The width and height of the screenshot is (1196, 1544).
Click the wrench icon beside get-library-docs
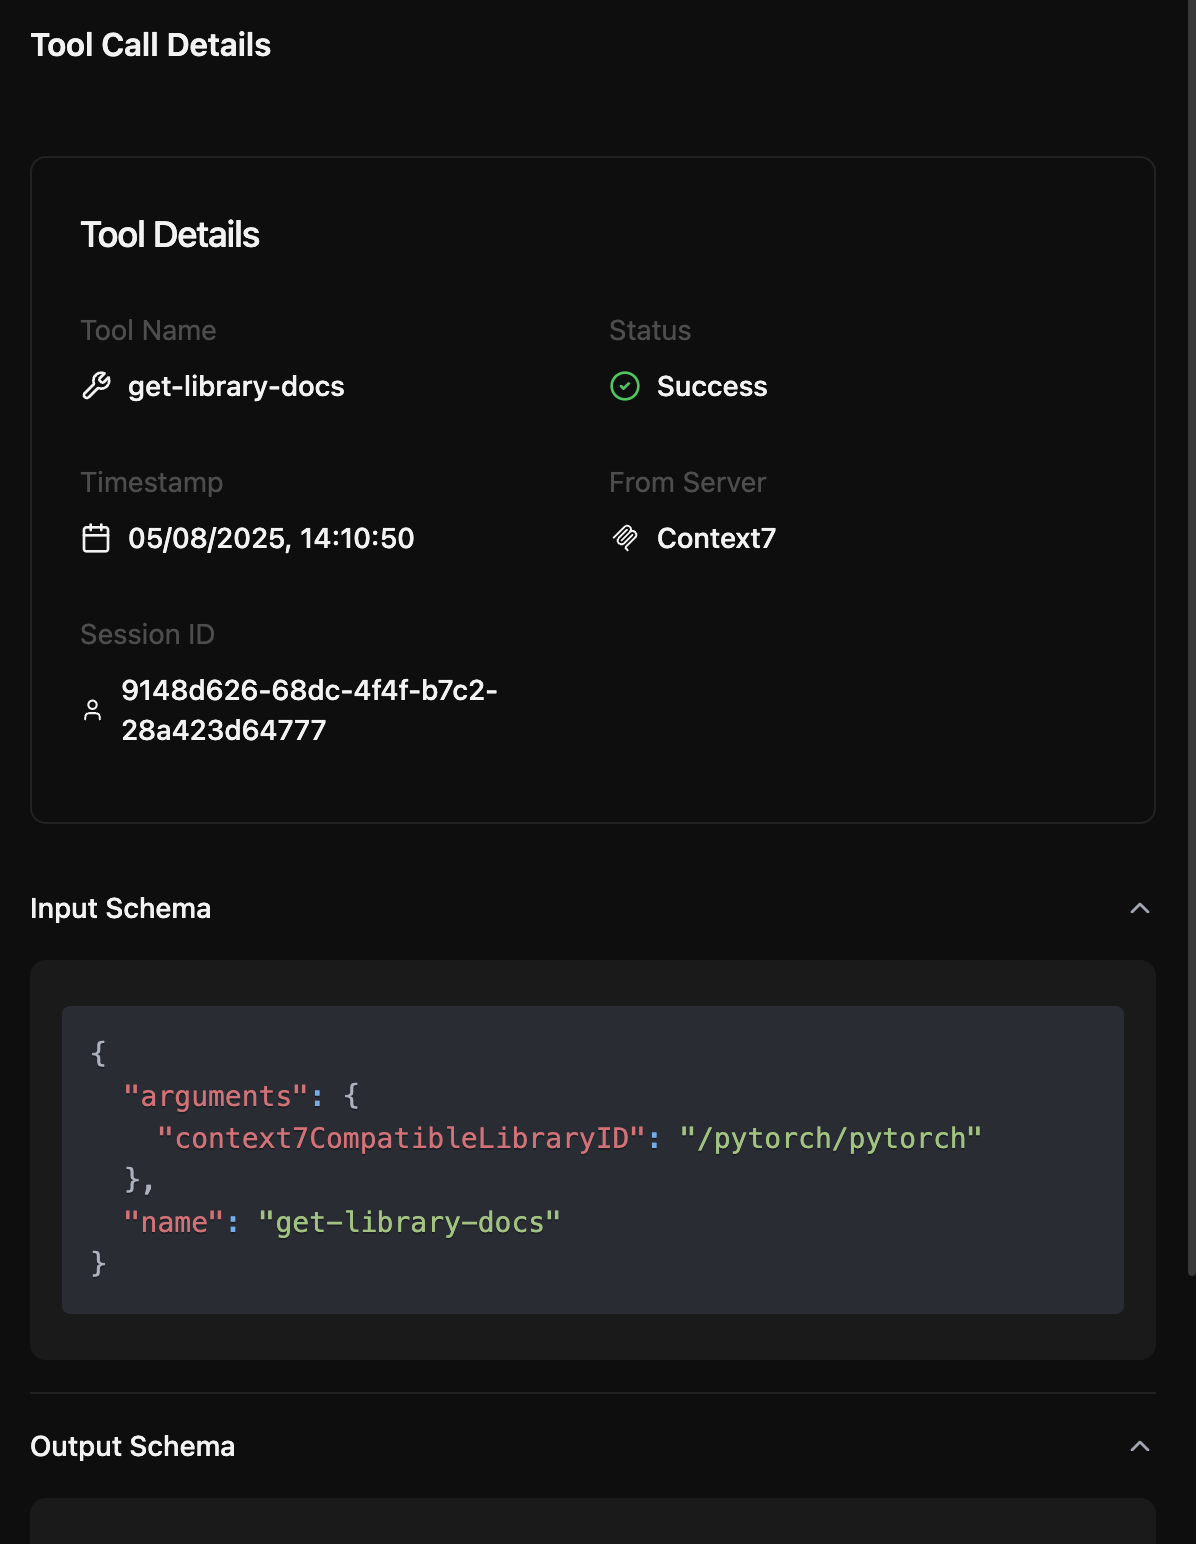pyautogui.click(x=96, y=386)
